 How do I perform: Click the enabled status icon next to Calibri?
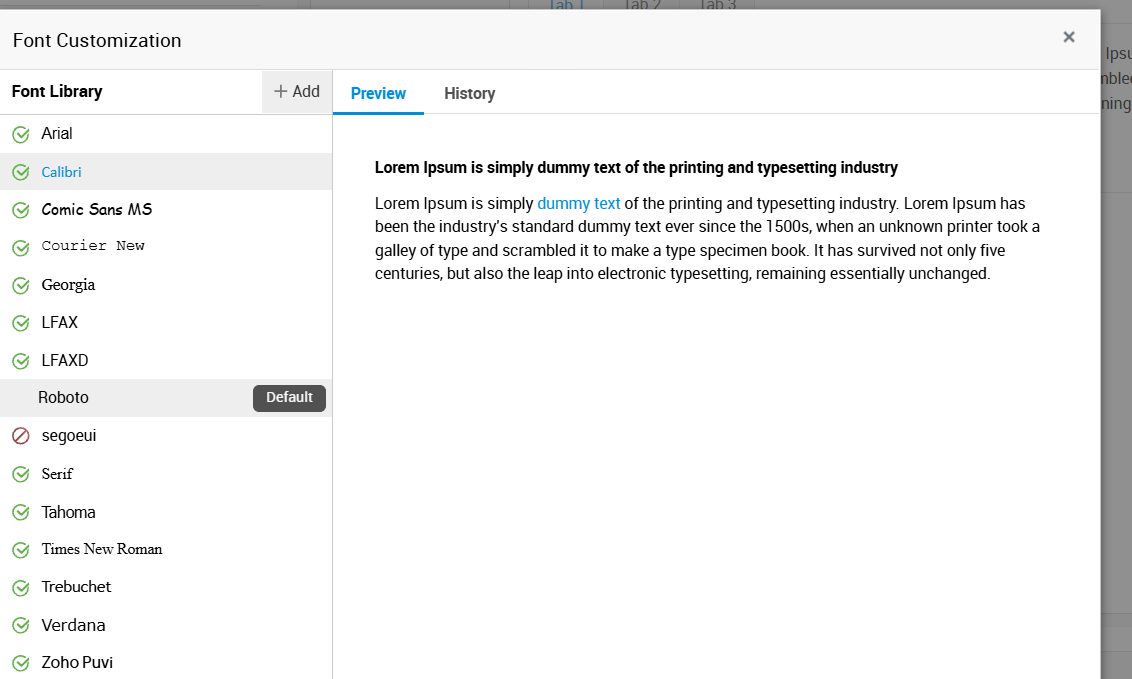tap(21, 172)
